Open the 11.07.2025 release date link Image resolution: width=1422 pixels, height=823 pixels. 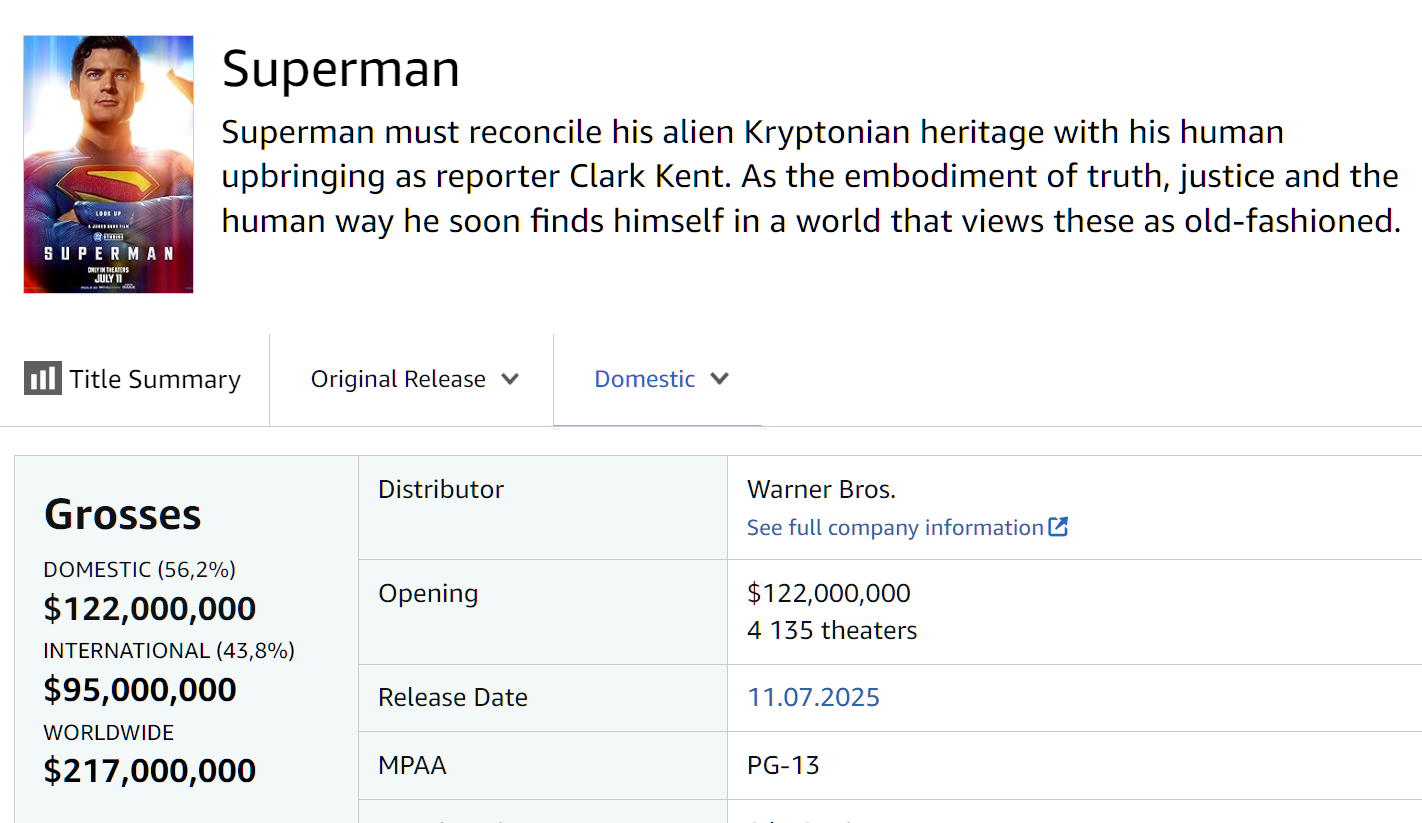click(x=813, y=697)
